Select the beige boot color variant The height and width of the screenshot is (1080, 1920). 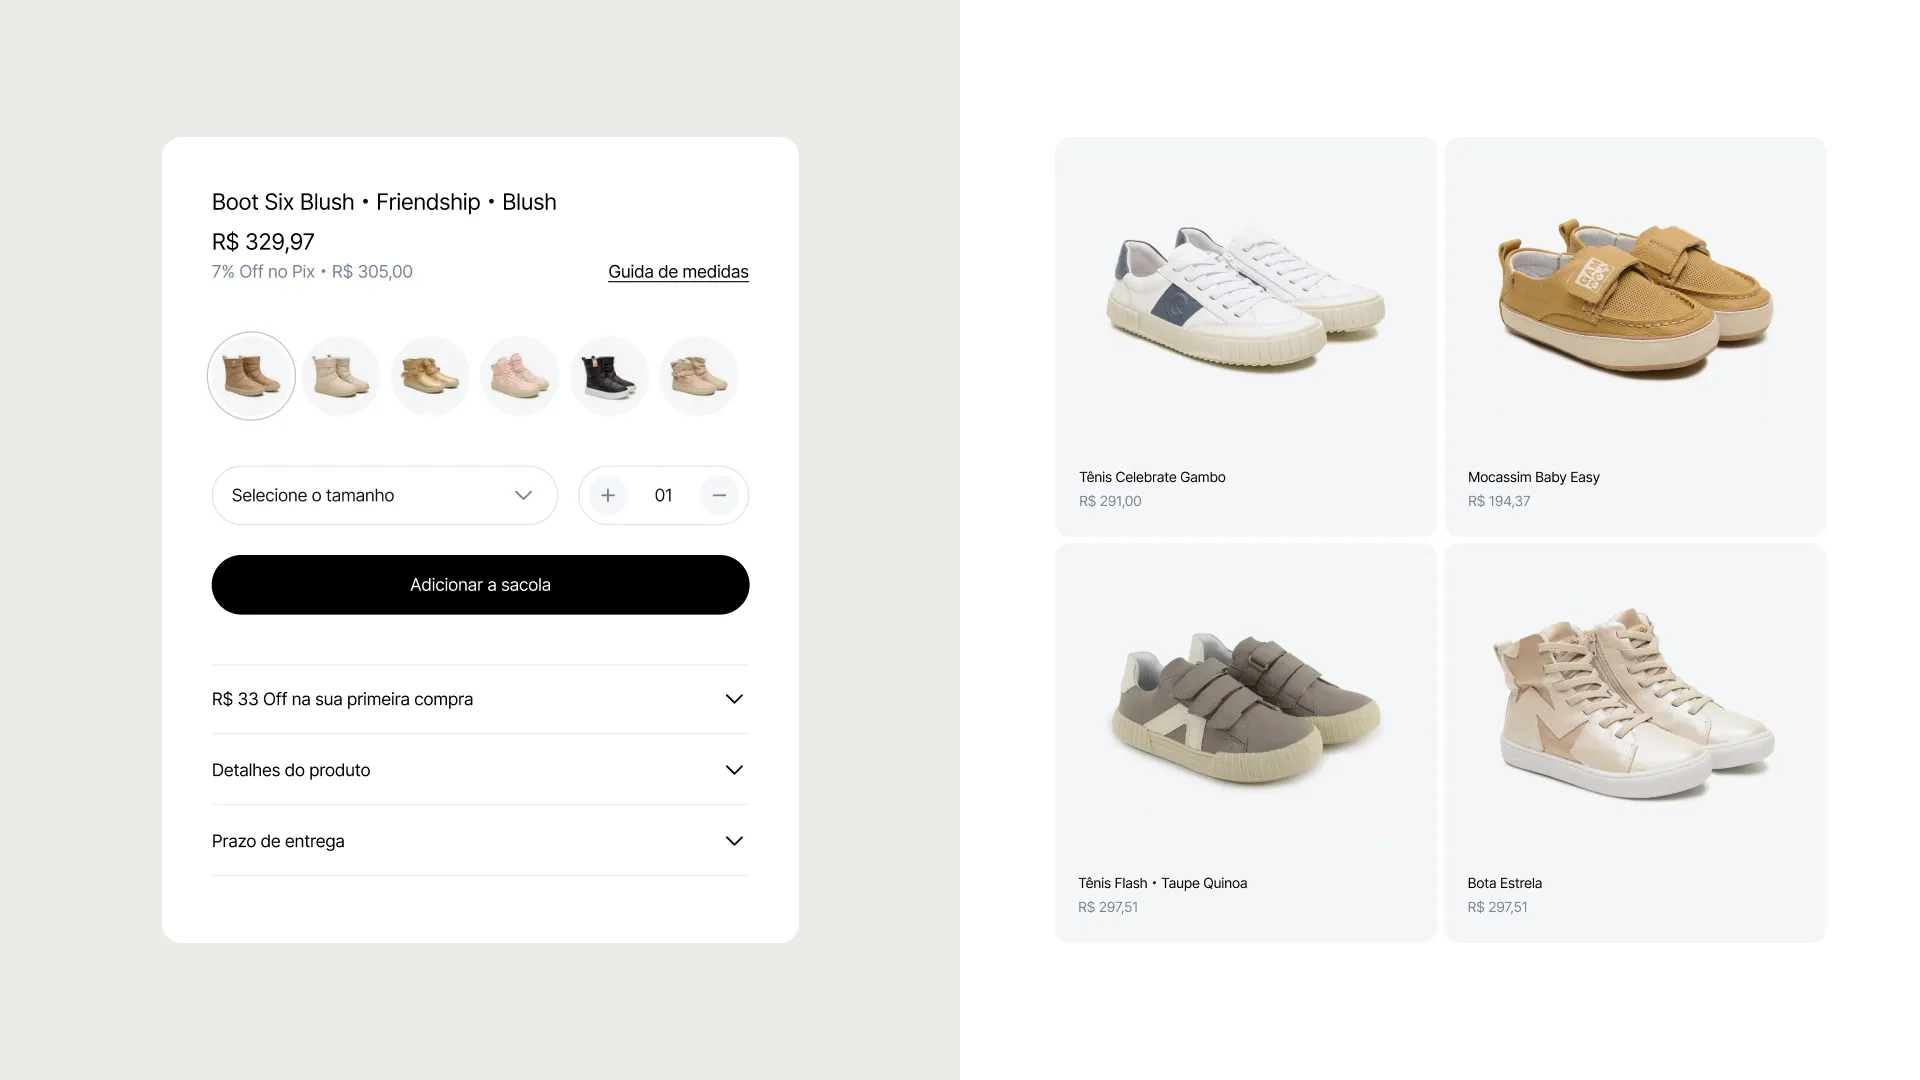coord(341,376)
